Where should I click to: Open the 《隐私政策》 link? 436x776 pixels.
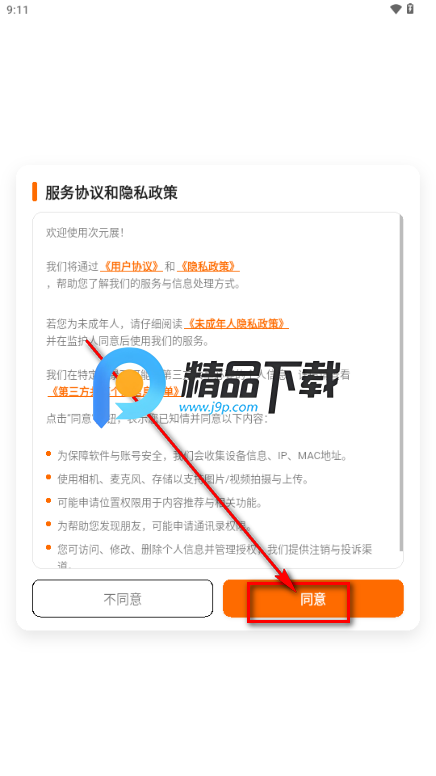[208, 266]
